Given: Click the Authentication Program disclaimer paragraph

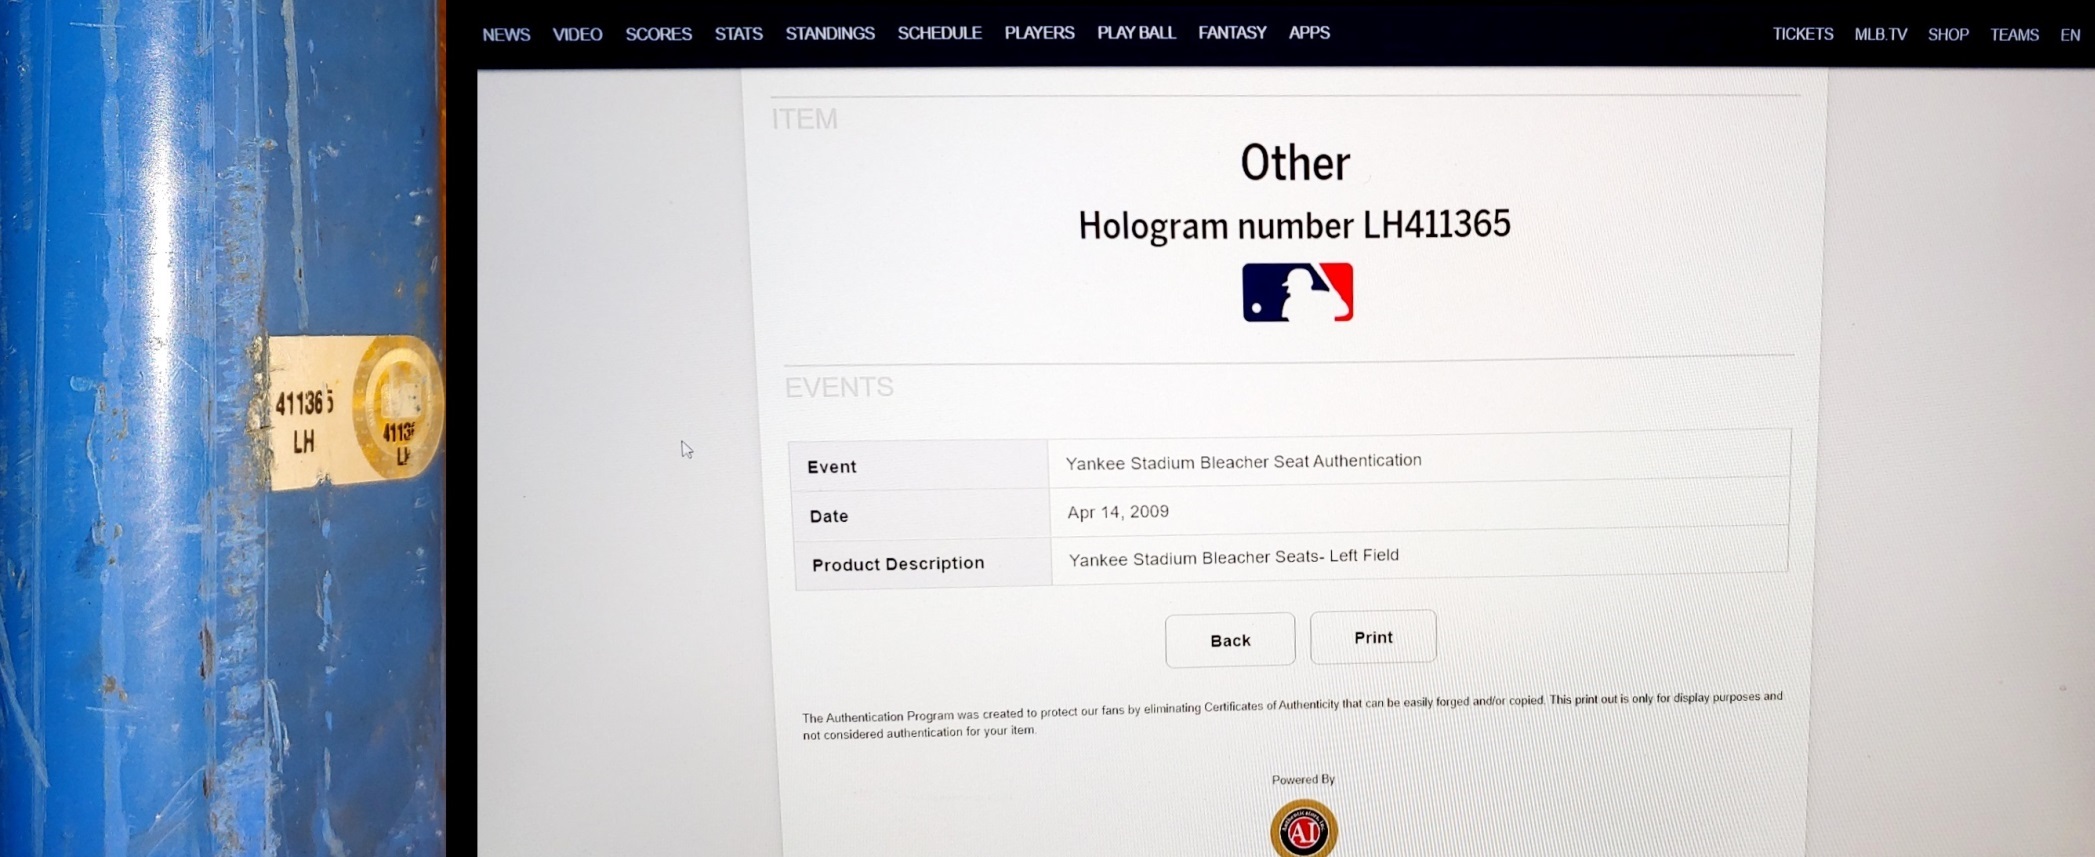Looking at the screenshot, I should (x=1292, y=715).
